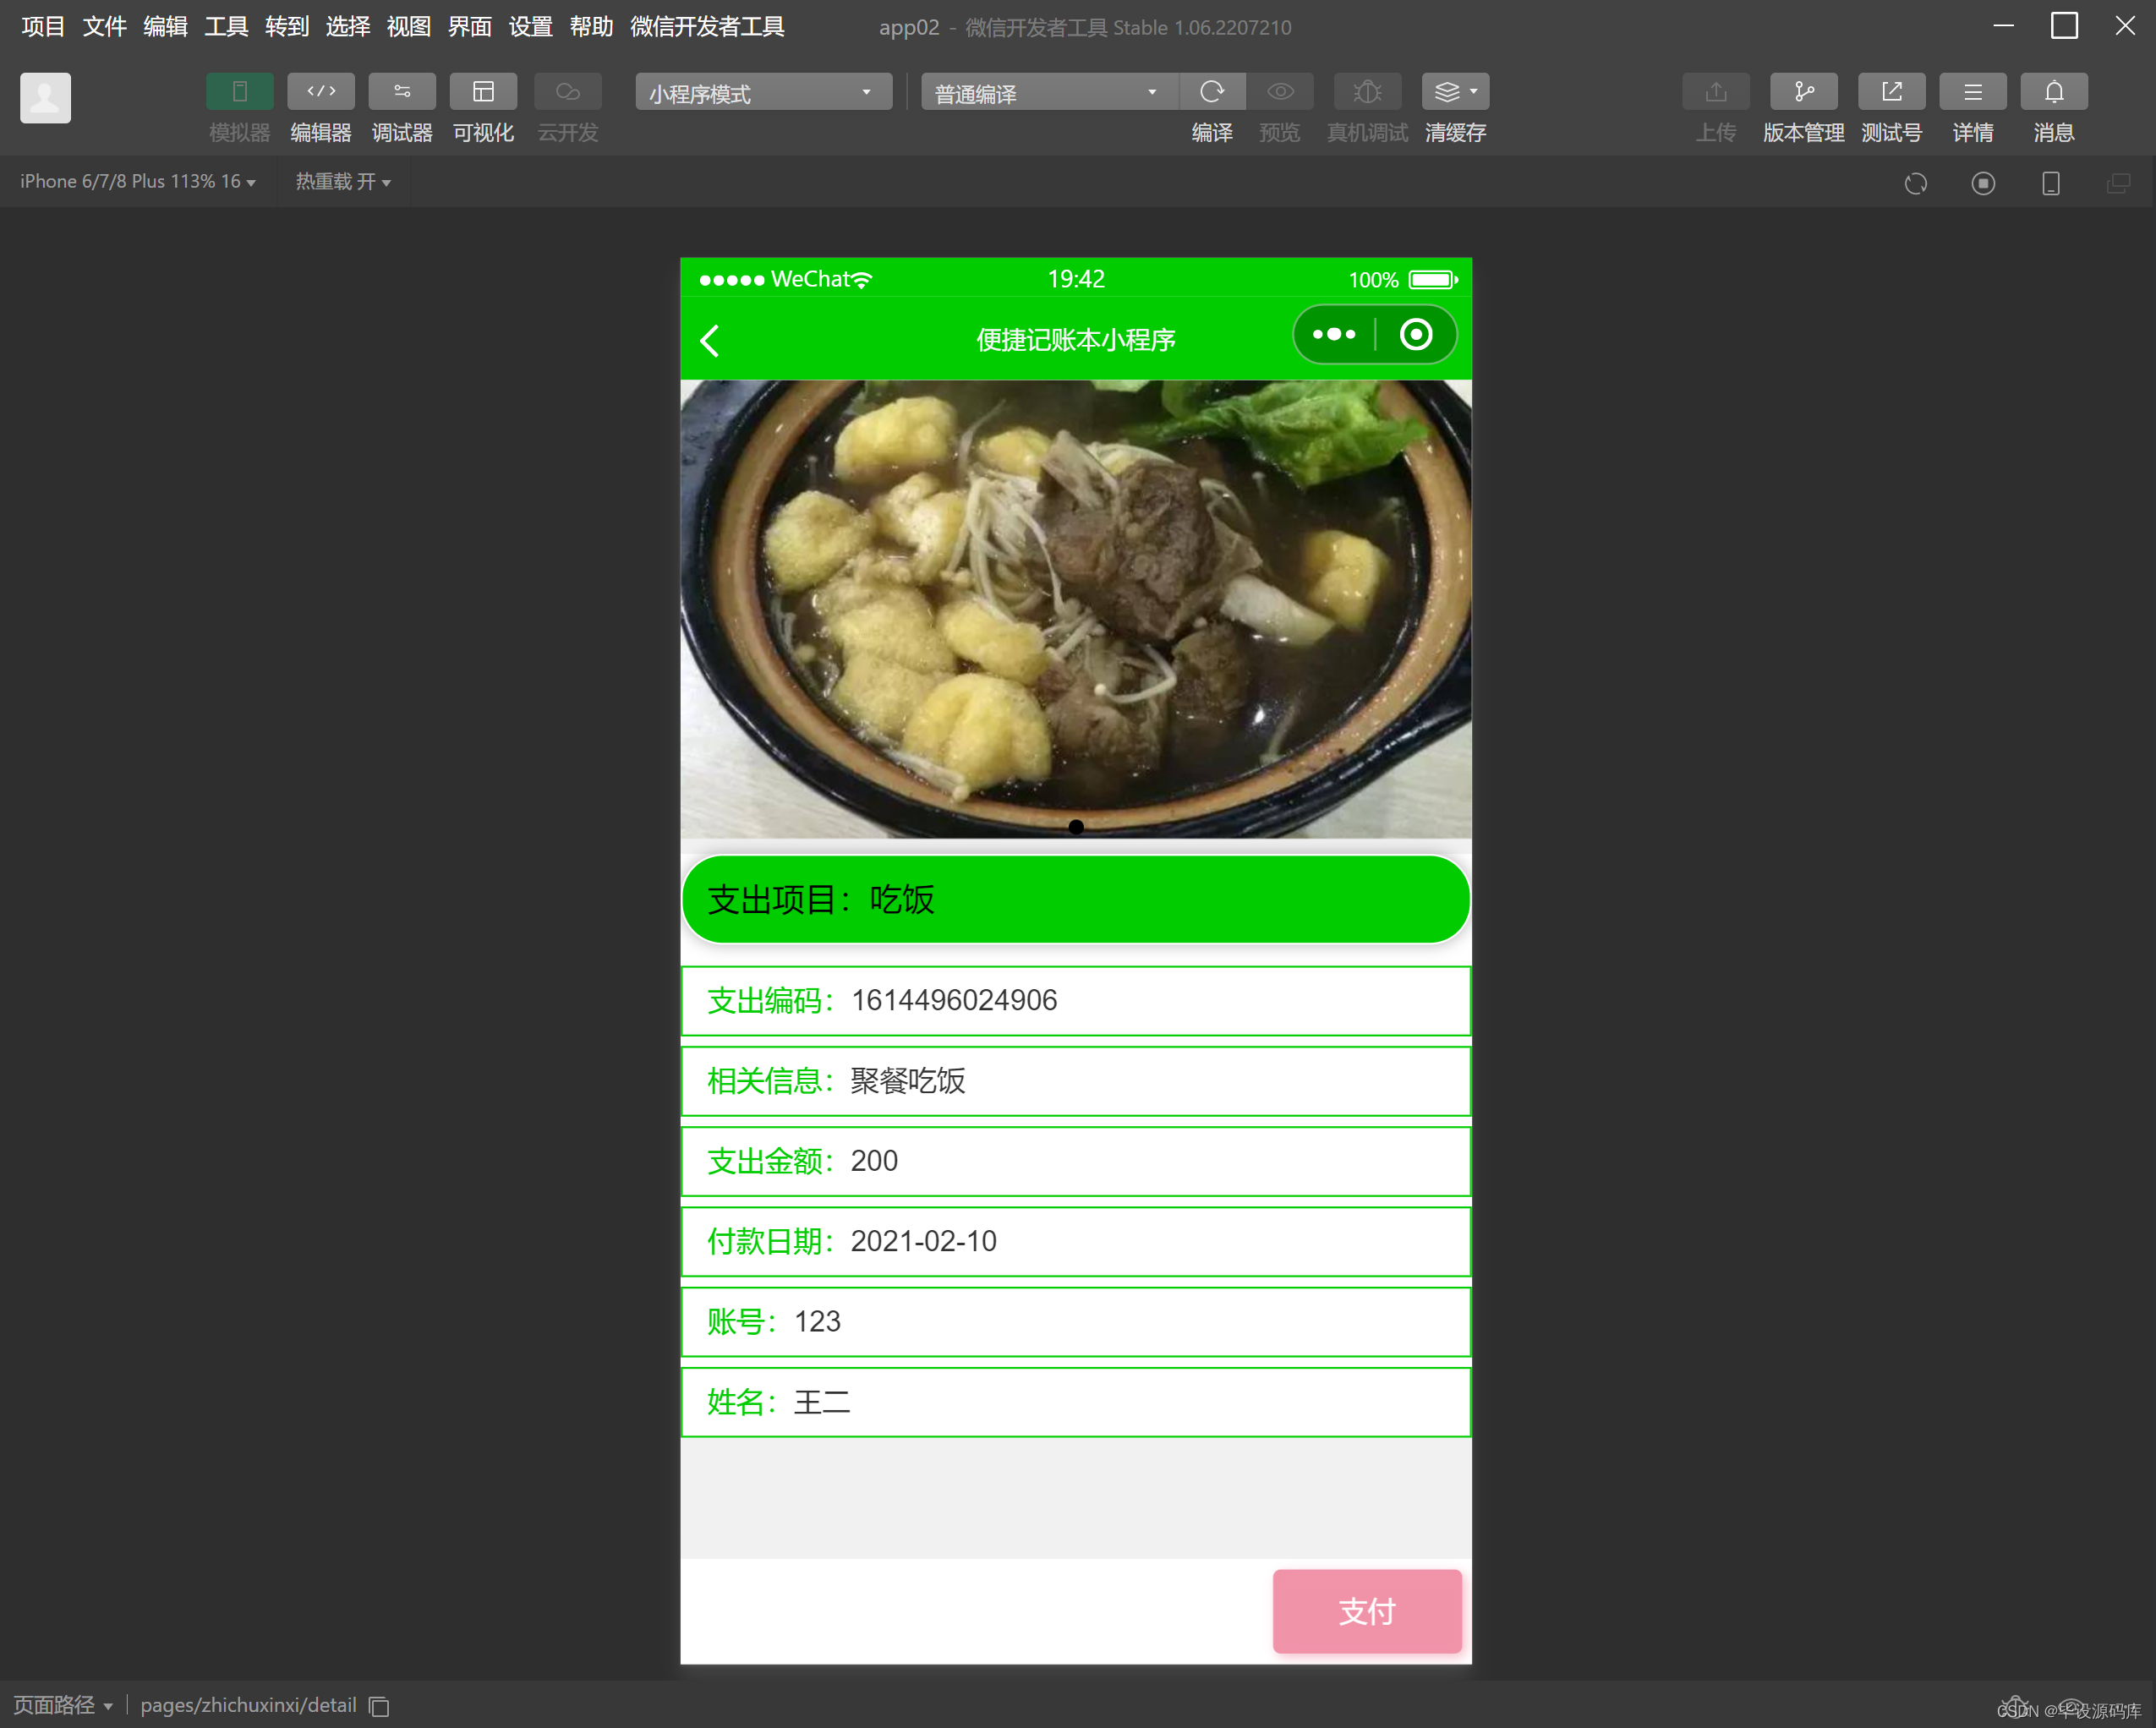Click the 编译 compile icon
Viewport: 2156px width, 1728px height.
pyautogui.click(x=1212, y=91)
